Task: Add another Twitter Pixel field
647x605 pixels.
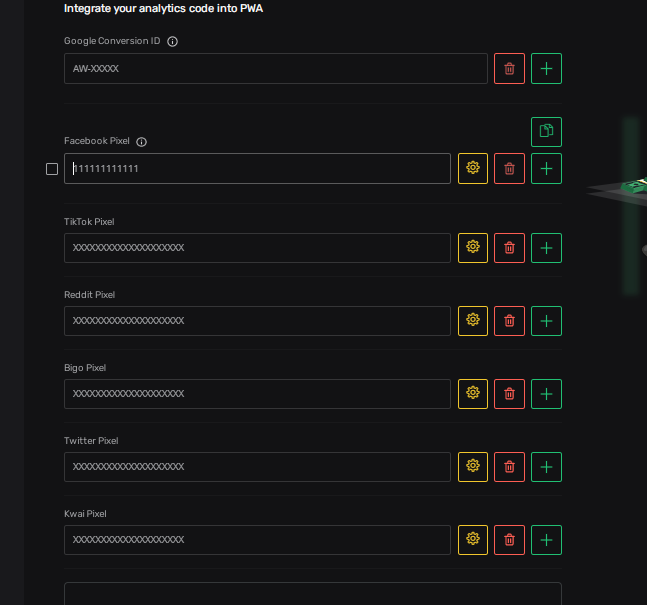Action: [546, 467]
